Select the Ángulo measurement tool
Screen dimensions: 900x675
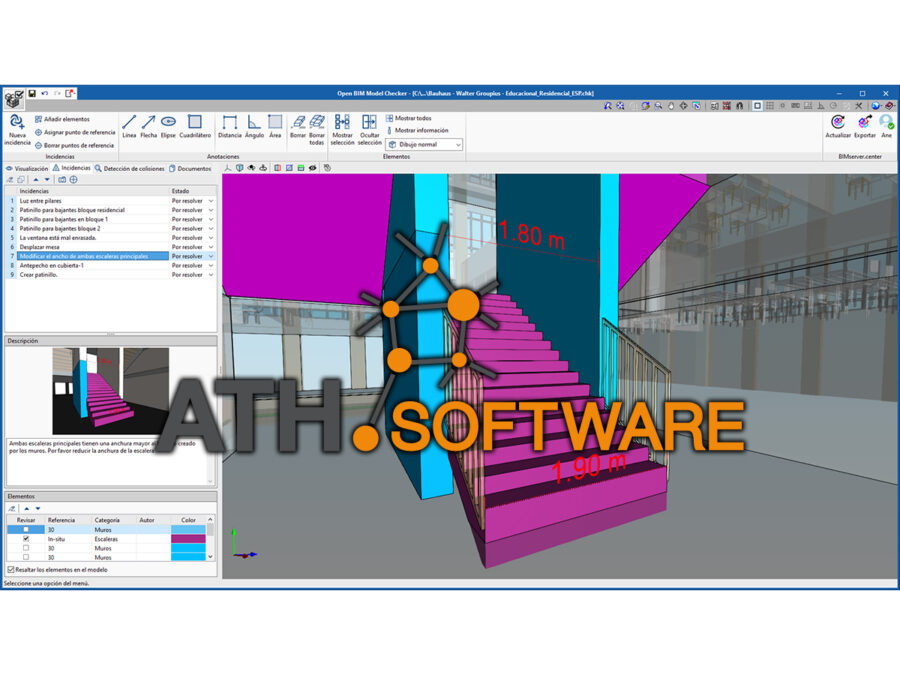254,126
